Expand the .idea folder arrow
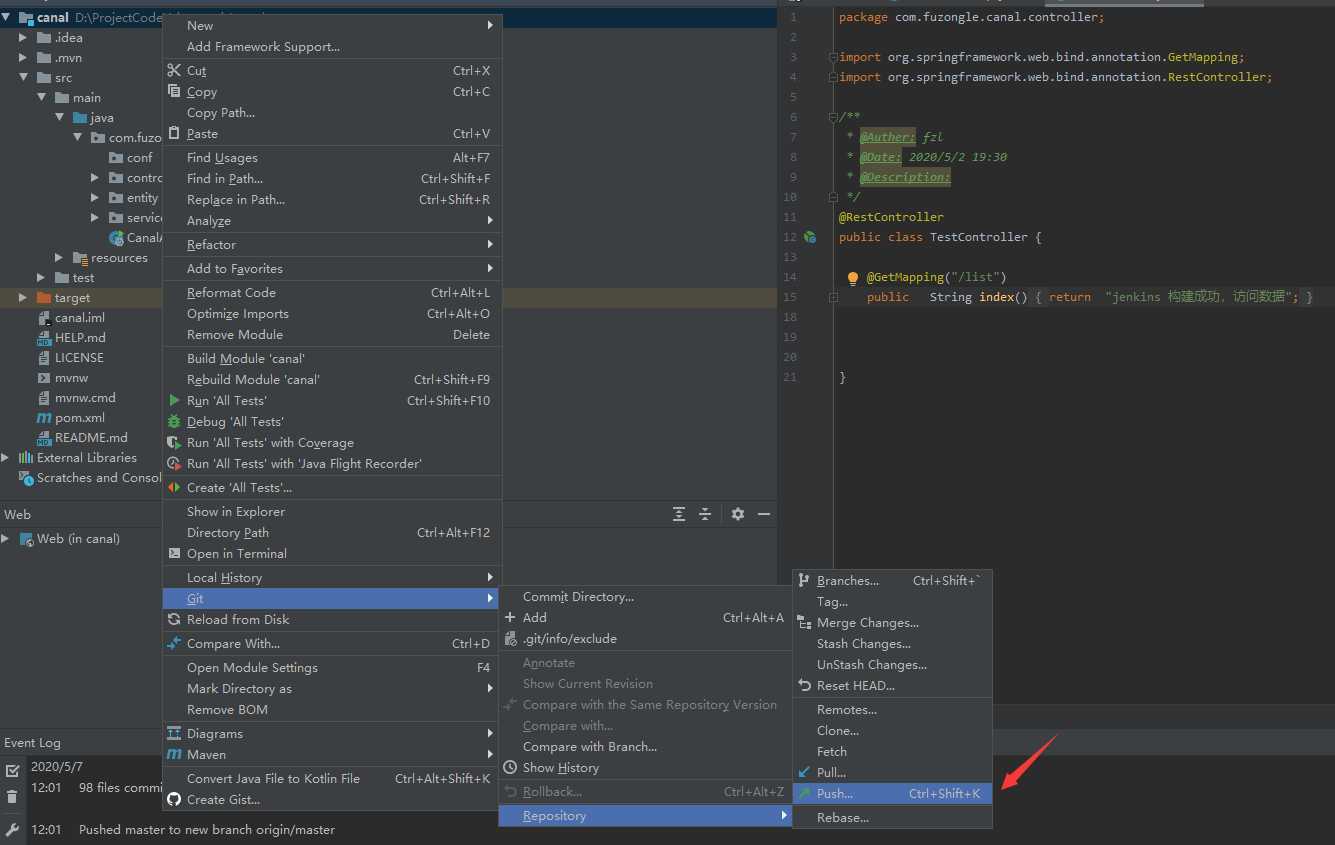The image size is (1335, 845). pyautogui.click(x=23, y=37)
